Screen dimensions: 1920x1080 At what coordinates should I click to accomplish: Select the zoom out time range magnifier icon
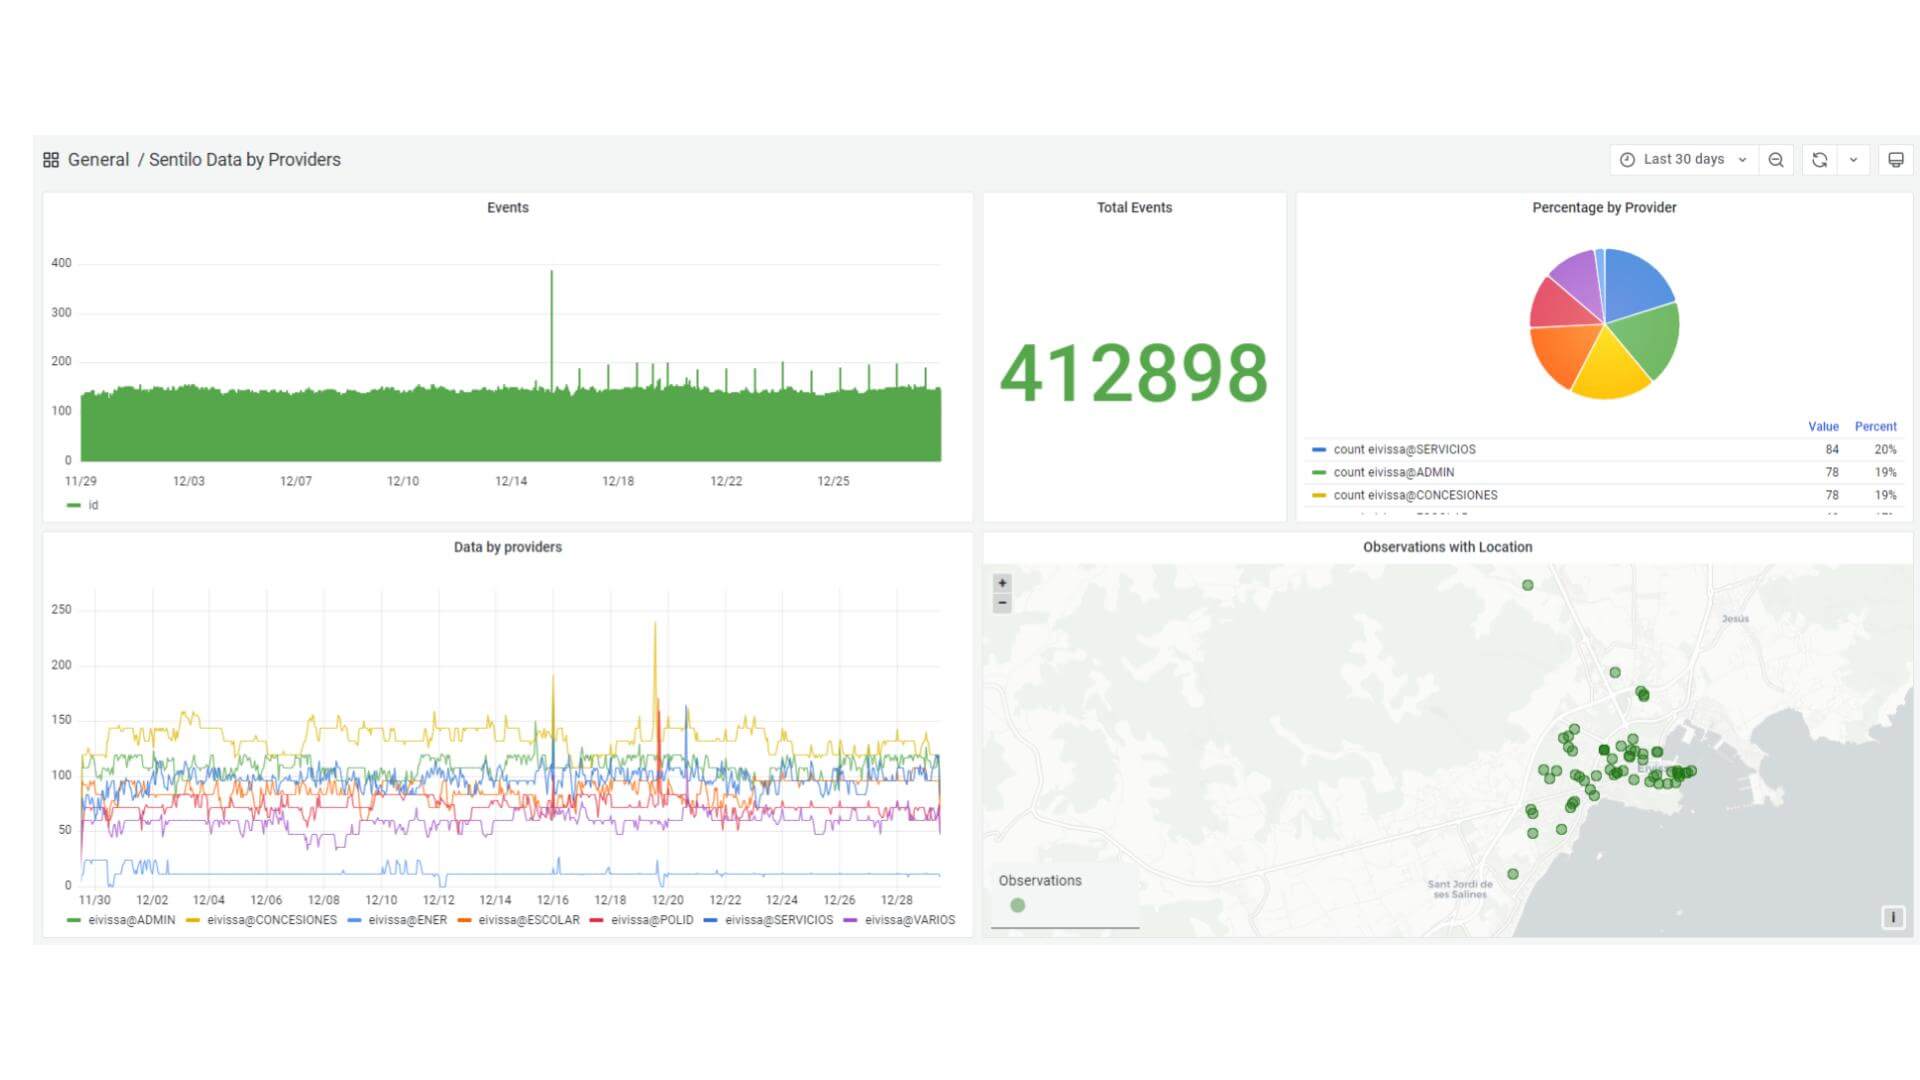pyautogui.click(x=1776, y=159)
